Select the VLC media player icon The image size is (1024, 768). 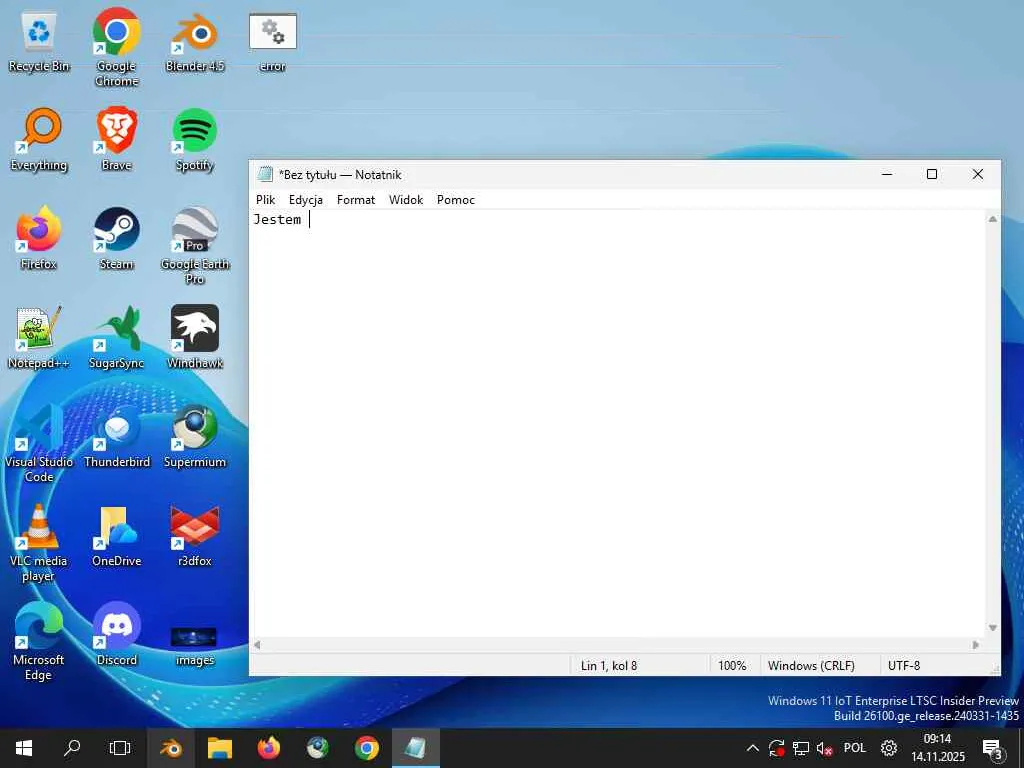(39, 543)
